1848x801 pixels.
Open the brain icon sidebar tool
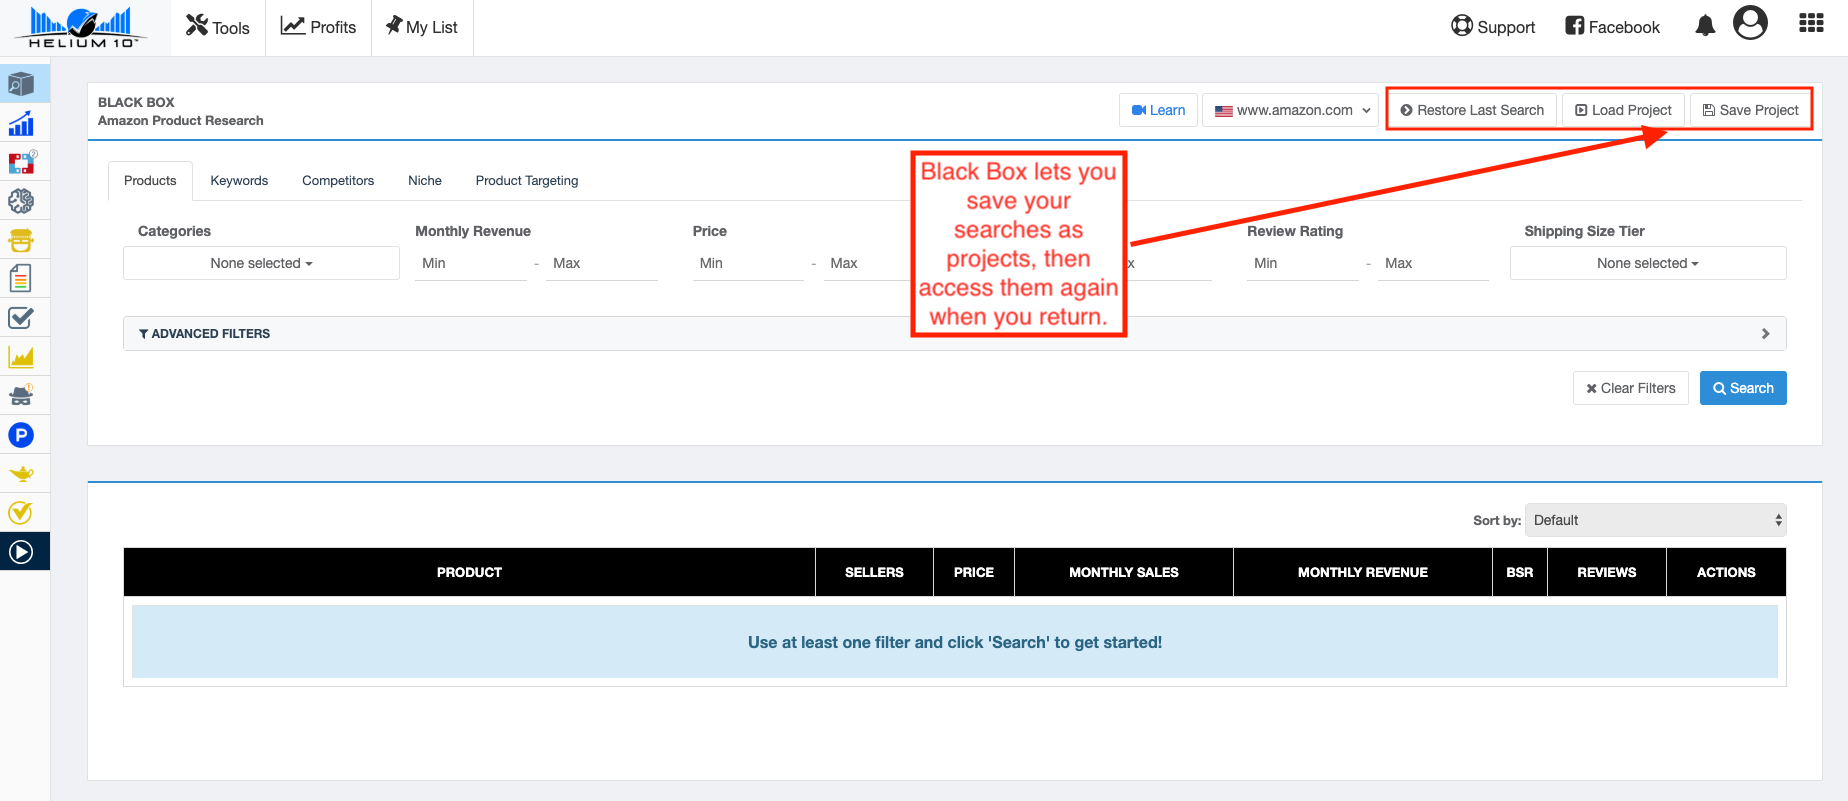[x=22, y=201]
